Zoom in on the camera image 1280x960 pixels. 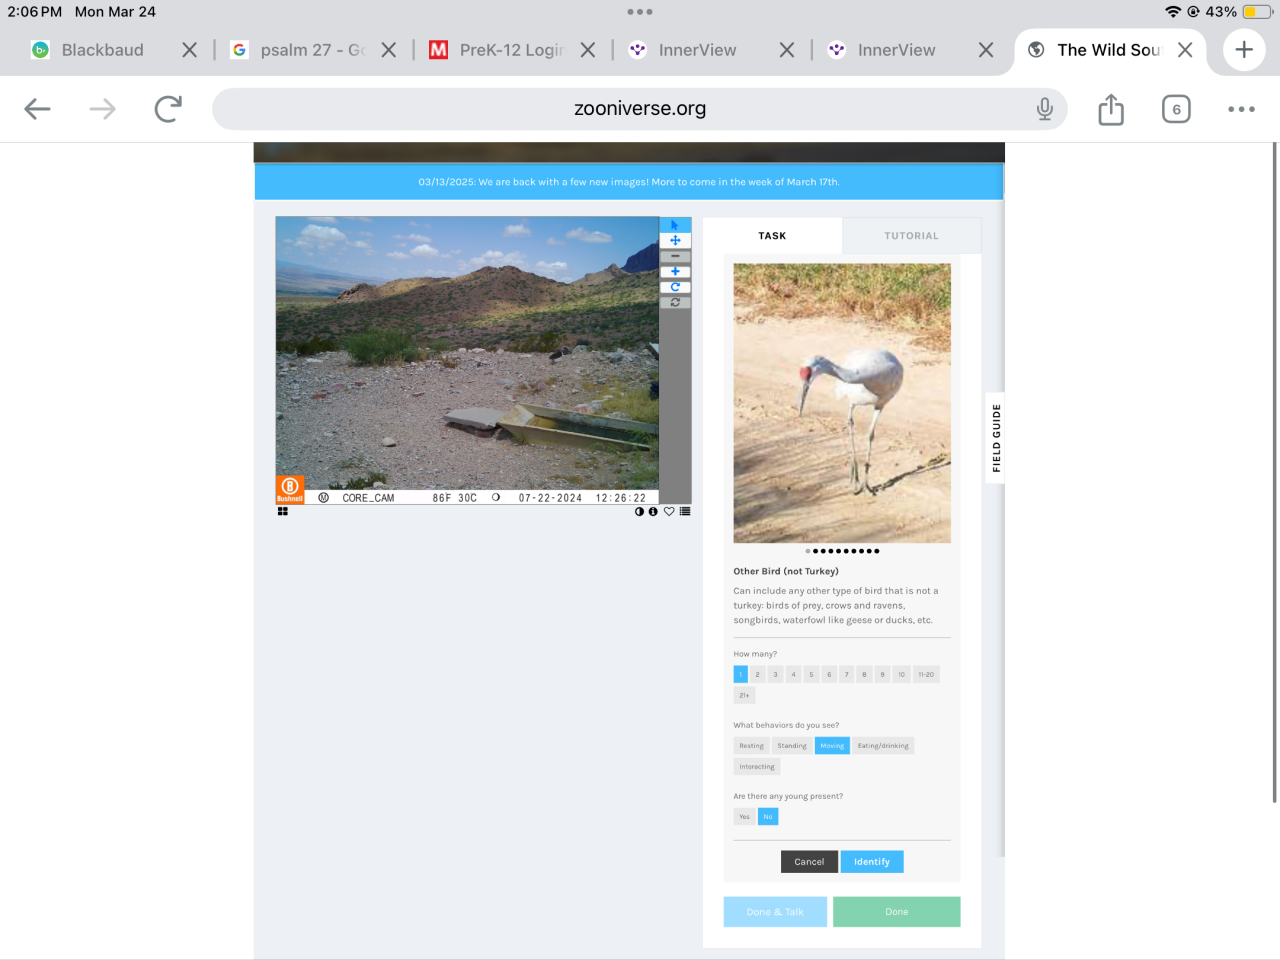675,271
